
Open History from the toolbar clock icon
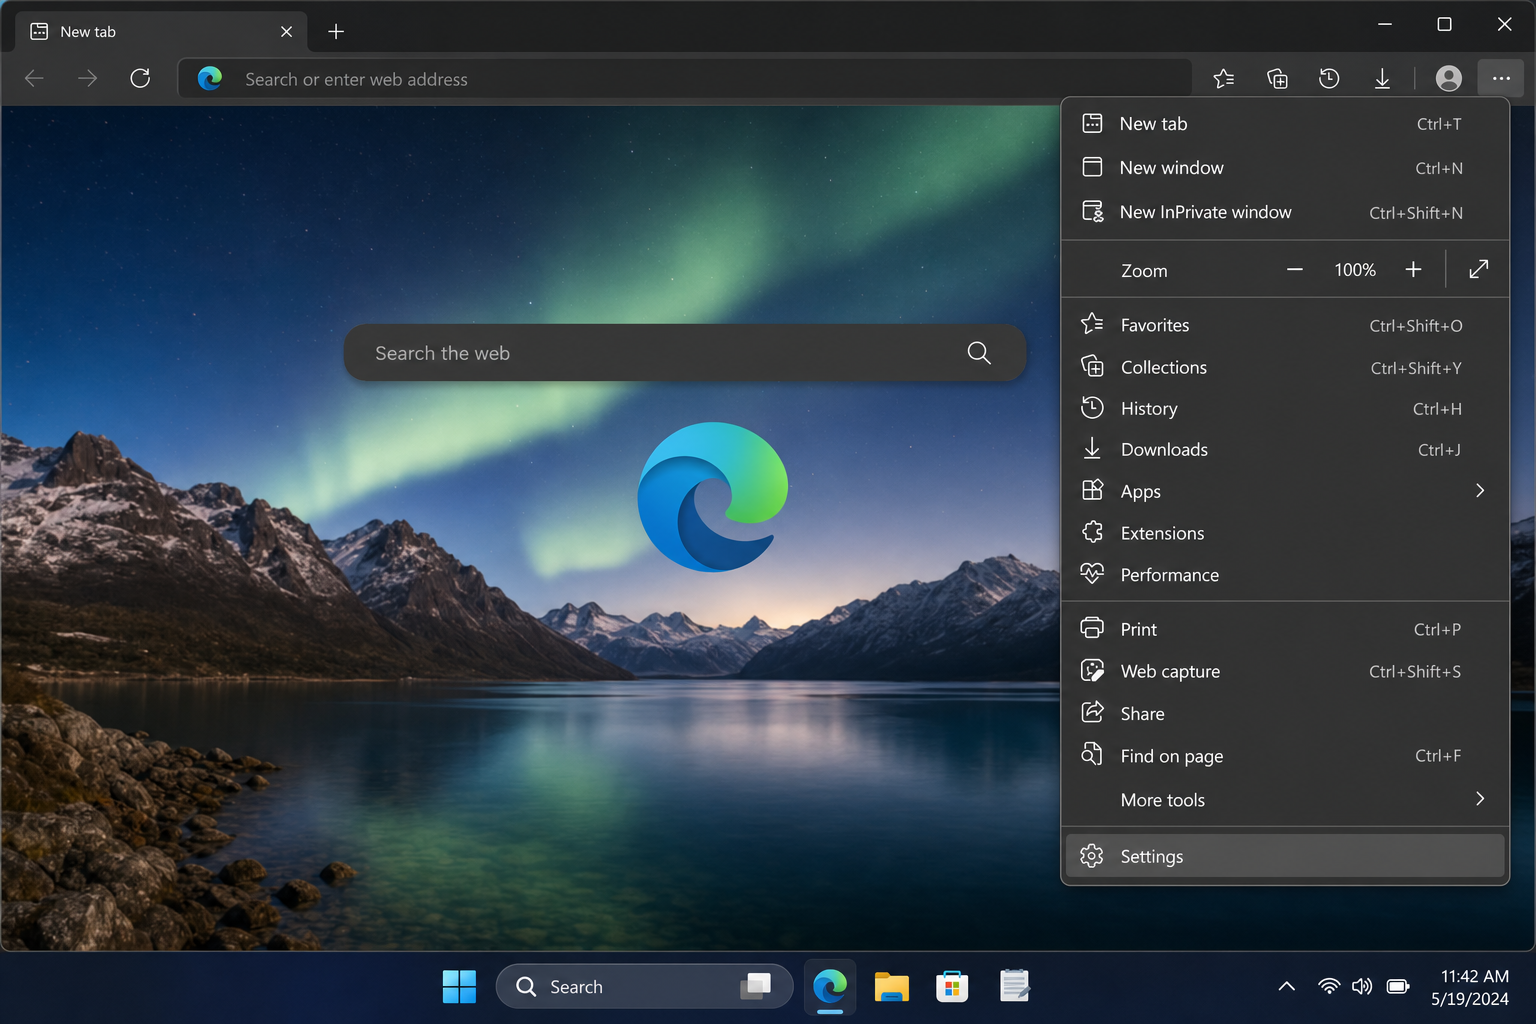1329,78
